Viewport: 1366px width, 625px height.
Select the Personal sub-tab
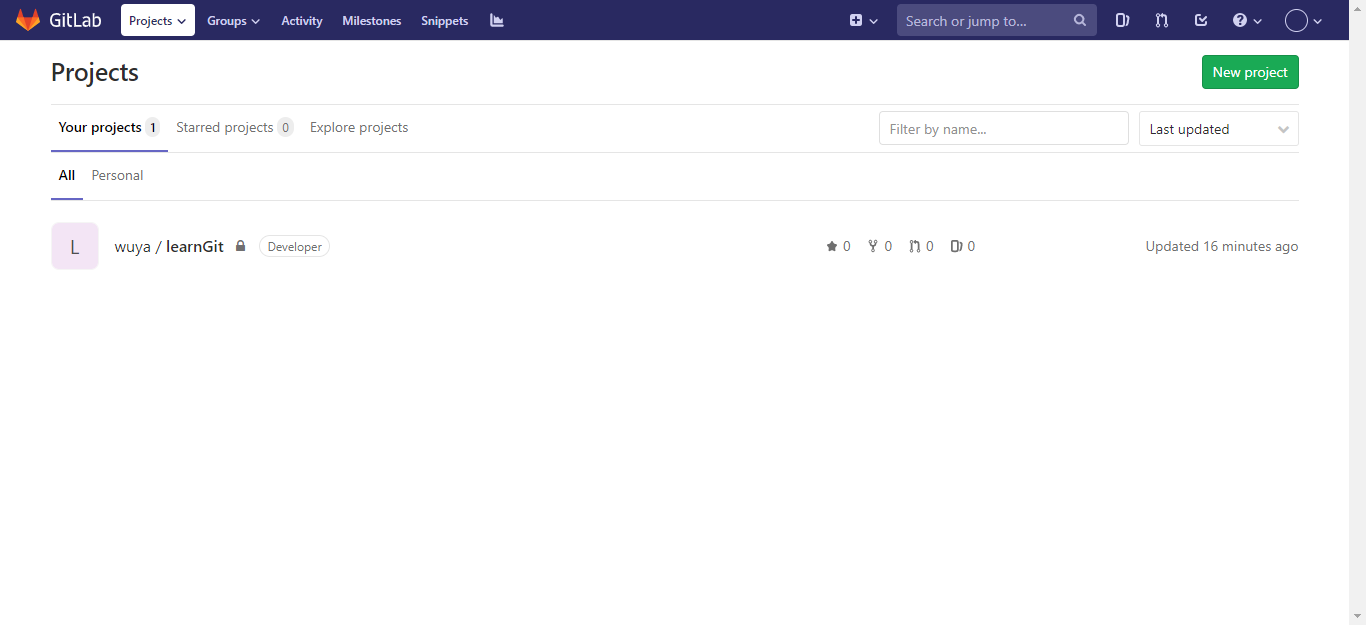coord(117,175)
